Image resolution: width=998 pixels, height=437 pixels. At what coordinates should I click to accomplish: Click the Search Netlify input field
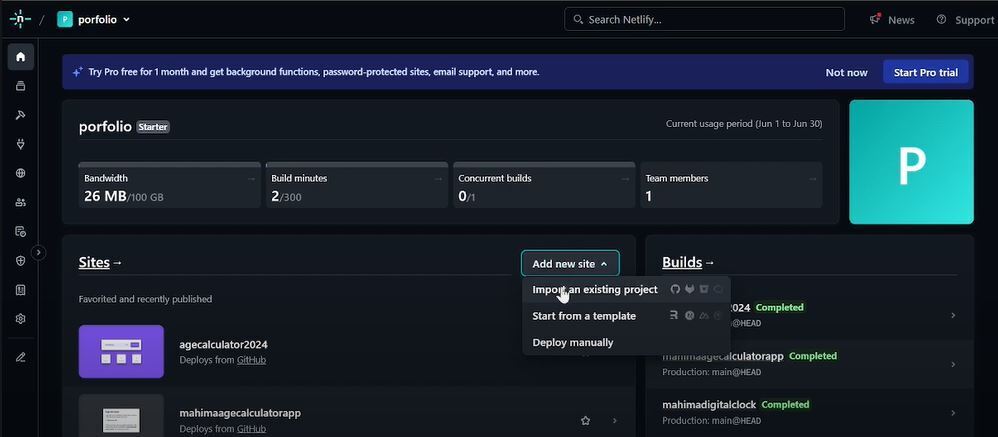[x=704, y=19]
